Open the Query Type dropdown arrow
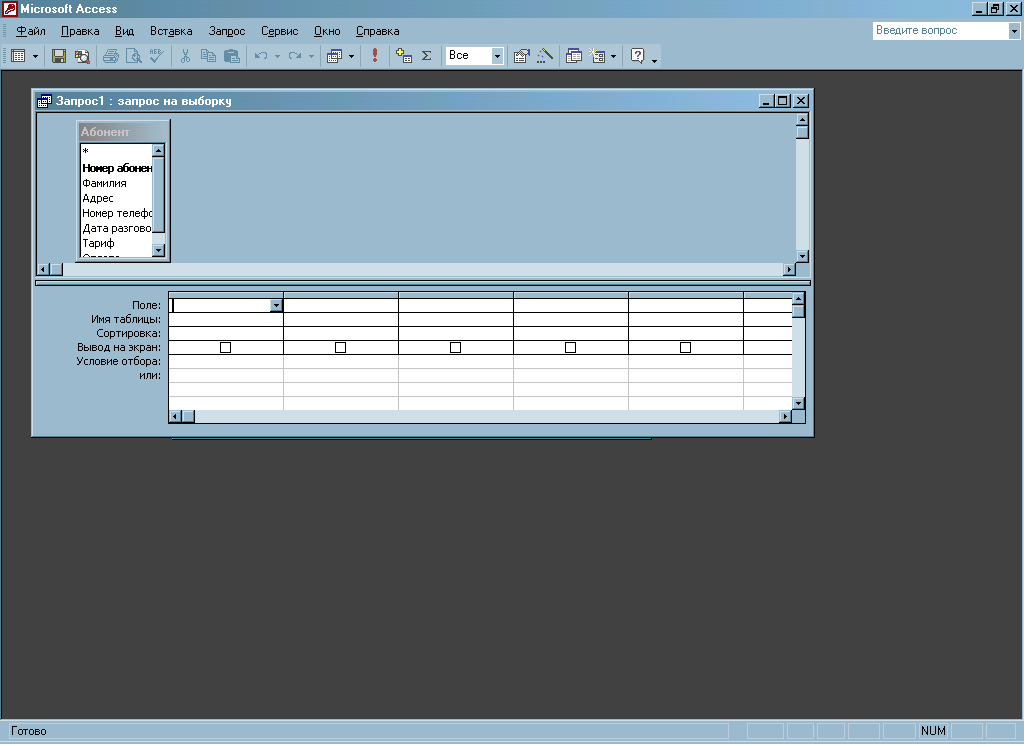 point(351,56)
